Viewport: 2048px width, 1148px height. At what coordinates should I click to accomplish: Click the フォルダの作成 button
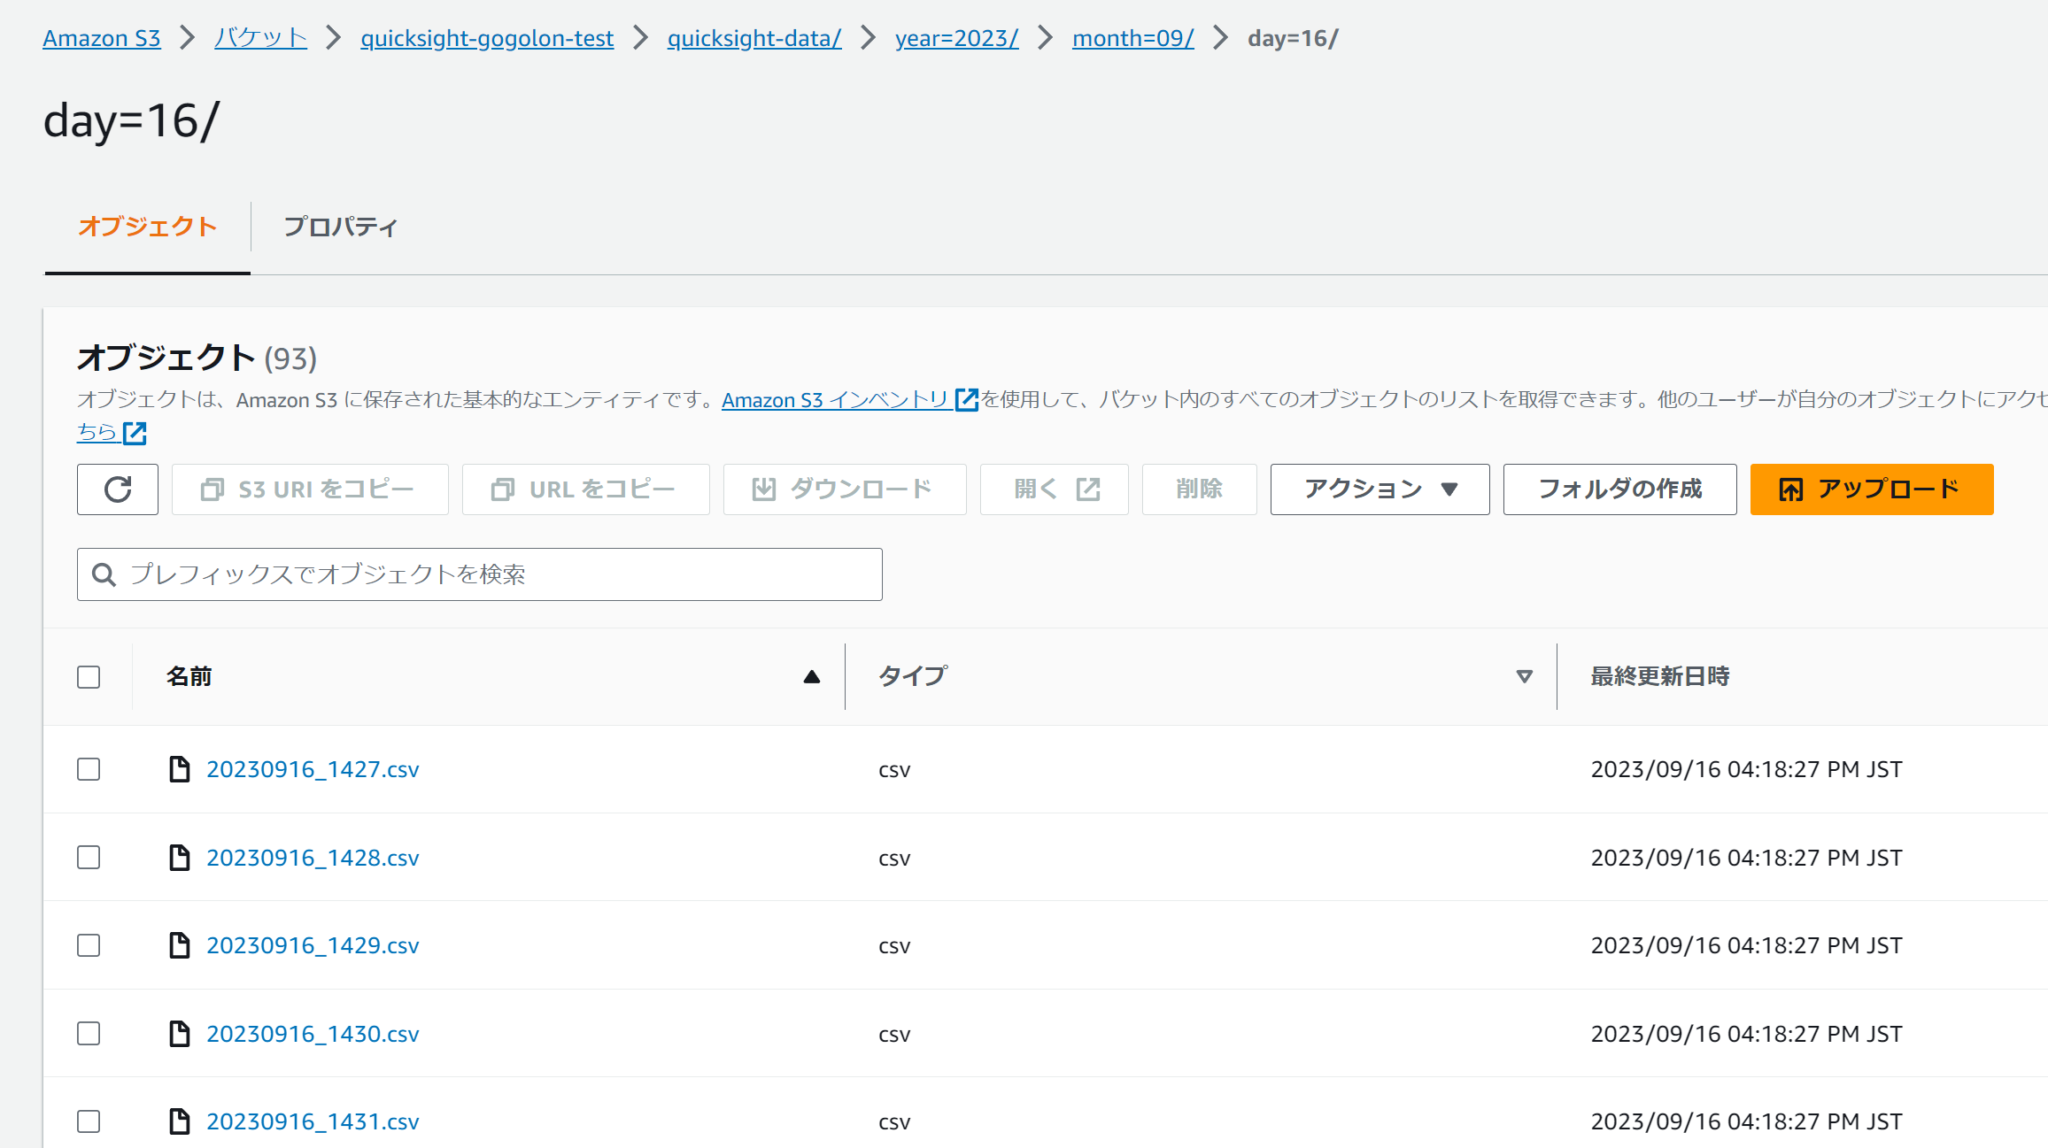click(x=1619, y=489)
